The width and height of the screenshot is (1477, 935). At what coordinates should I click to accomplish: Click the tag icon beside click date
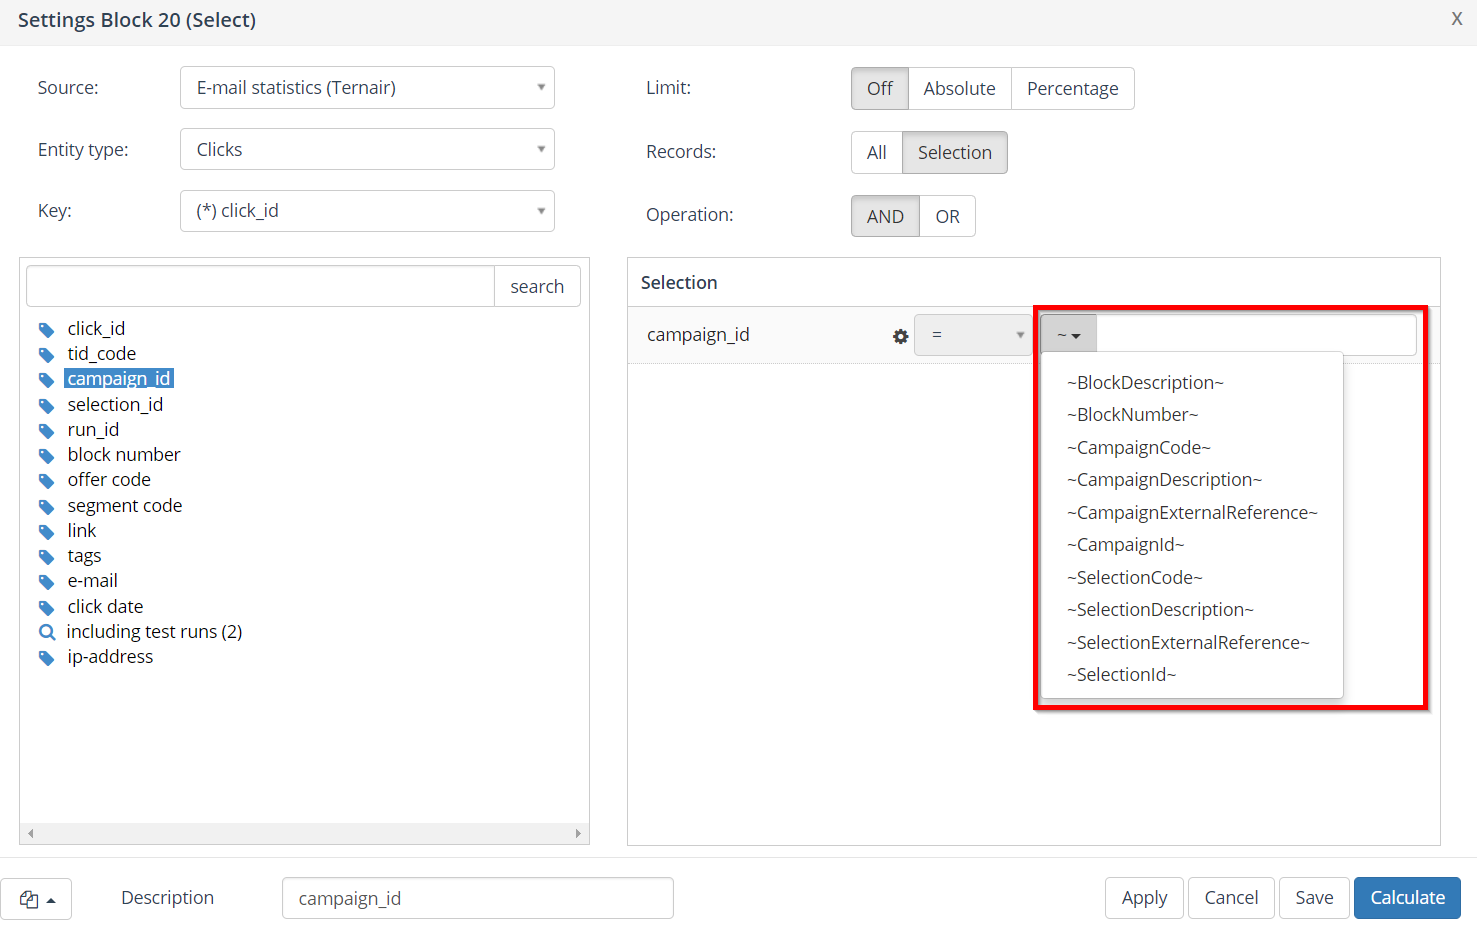[x=46, y=607]
